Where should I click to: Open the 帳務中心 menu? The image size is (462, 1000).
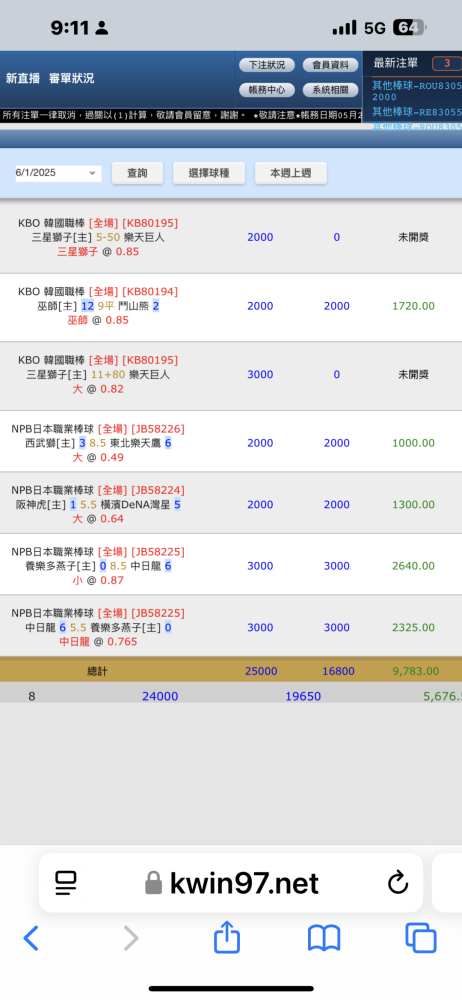point(267,90)
